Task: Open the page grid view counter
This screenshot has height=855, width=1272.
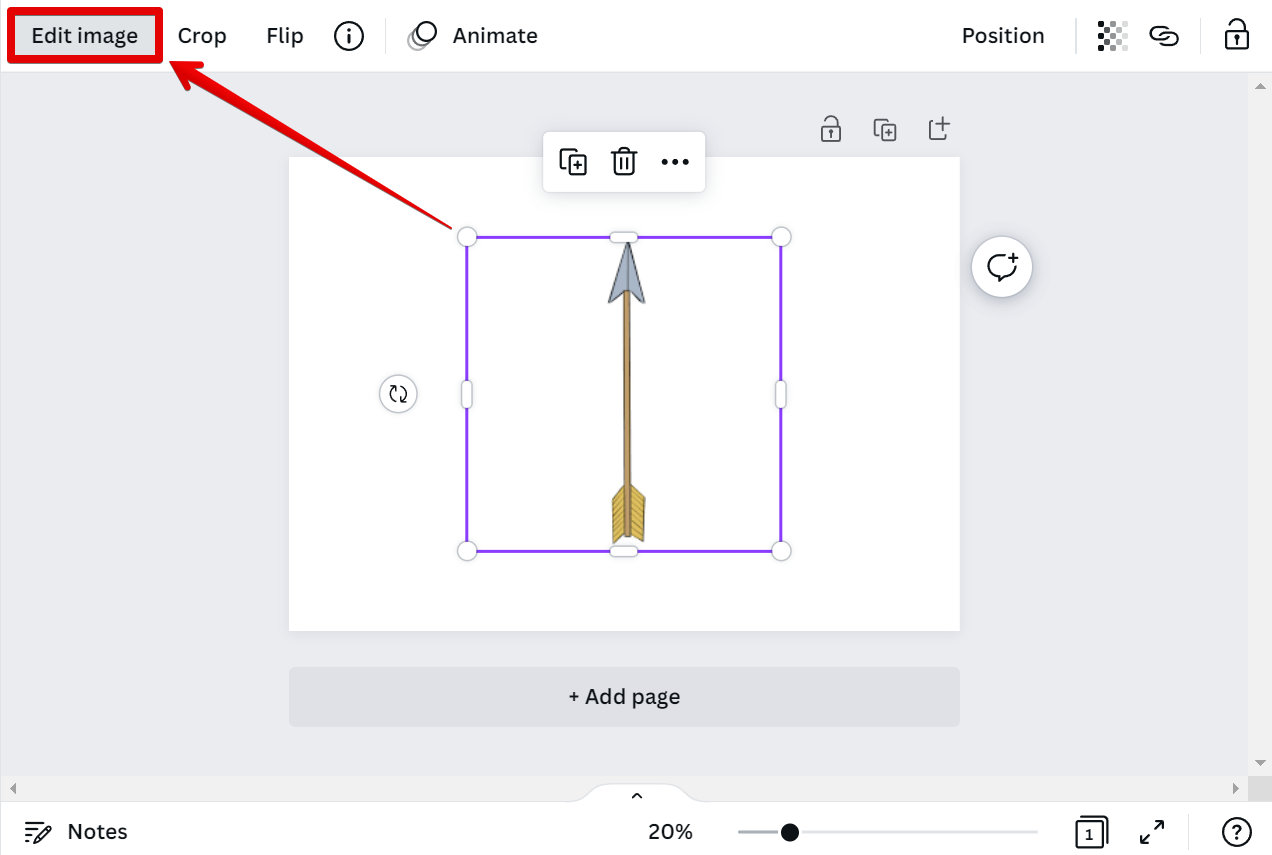Action: click(x=1091, y=832)
